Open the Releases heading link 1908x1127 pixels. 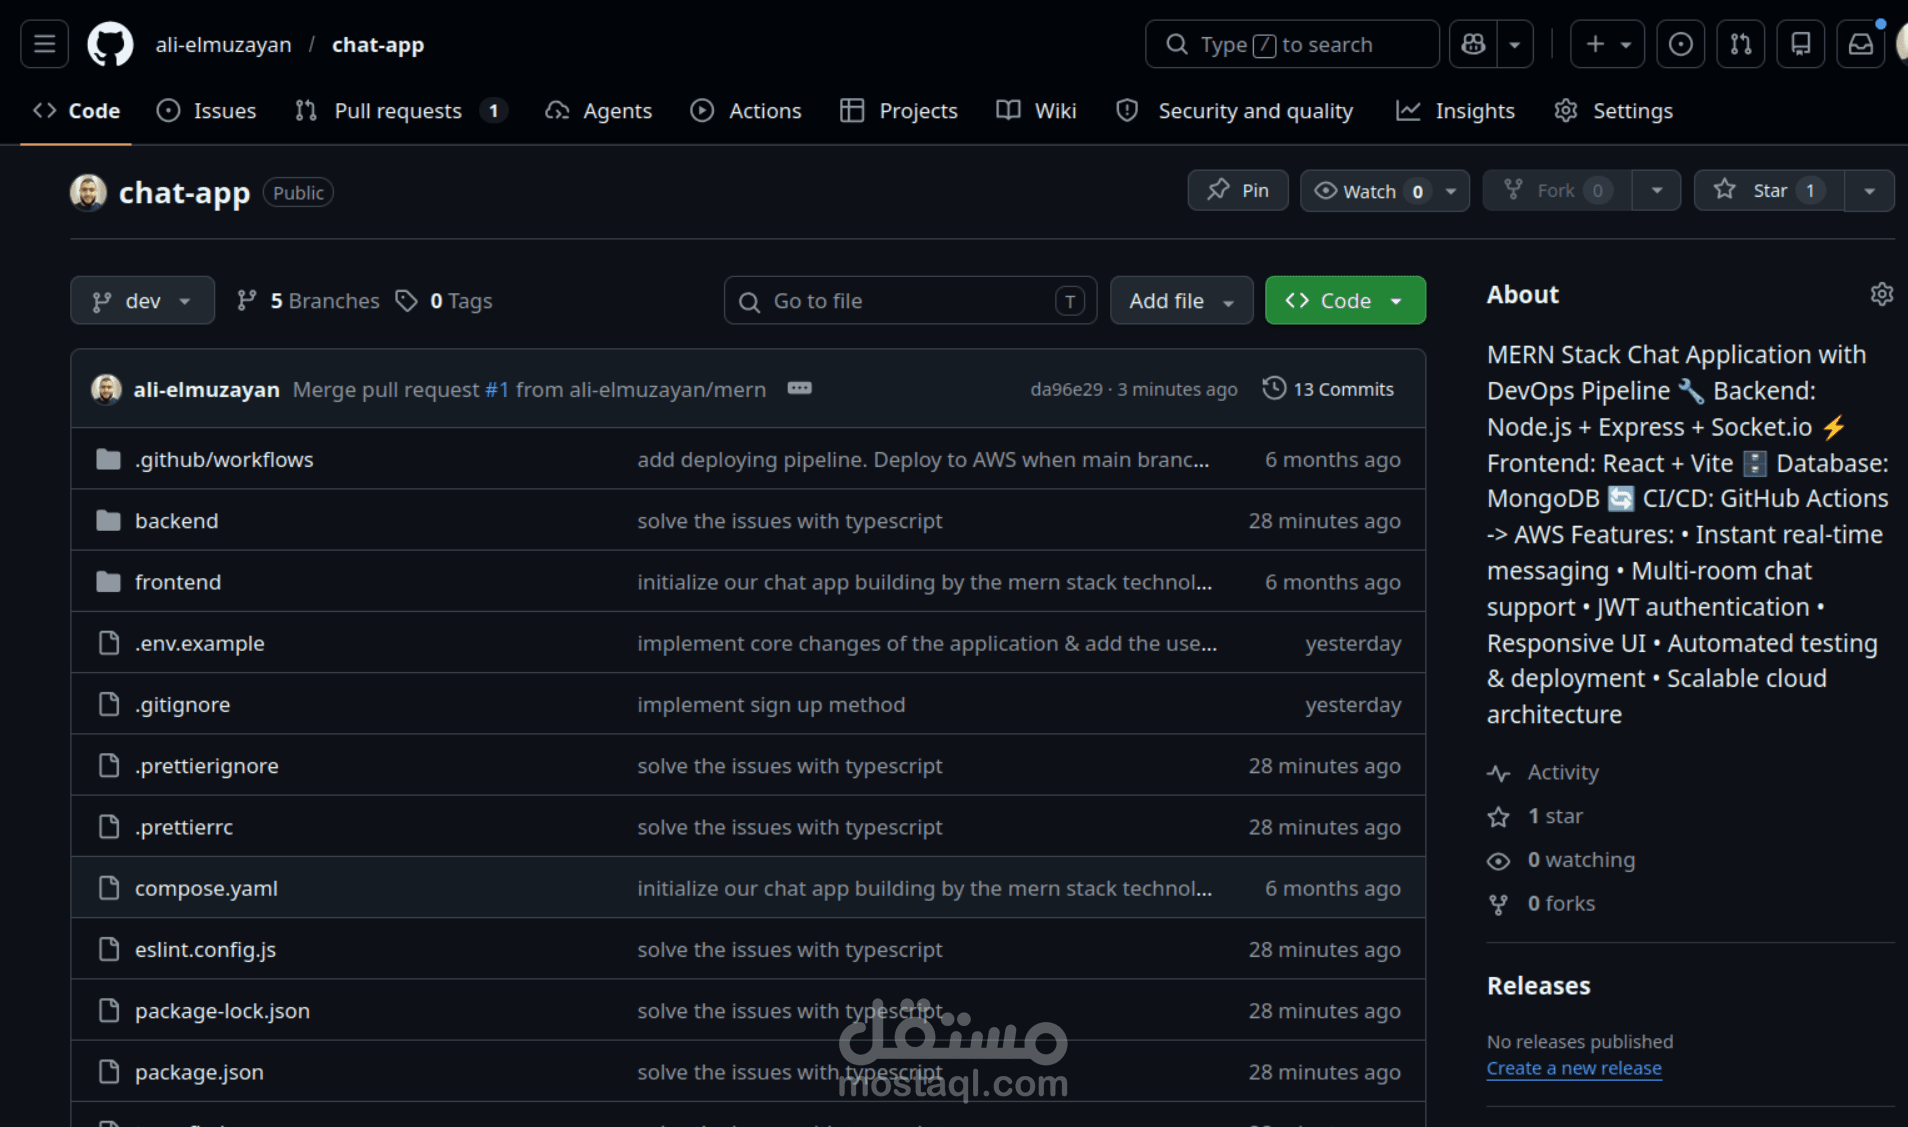1538,986
